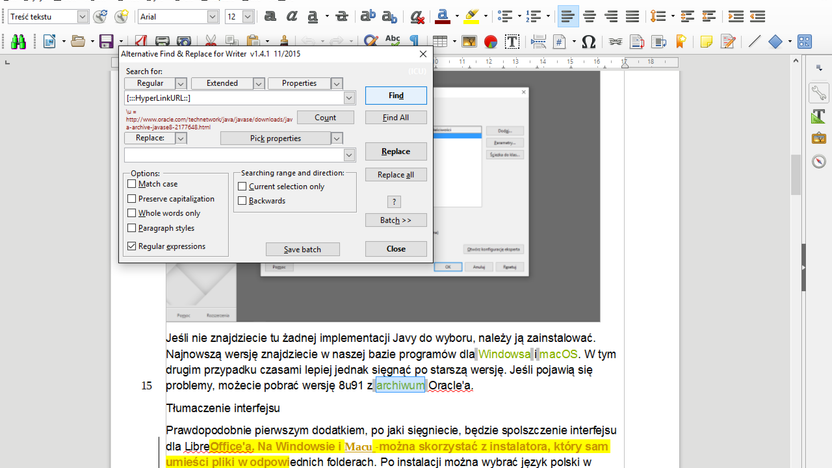Apply strikethrough formatting in toolbar
The height and width of the screenshot is (468, 832).
[x=342, y=16]
